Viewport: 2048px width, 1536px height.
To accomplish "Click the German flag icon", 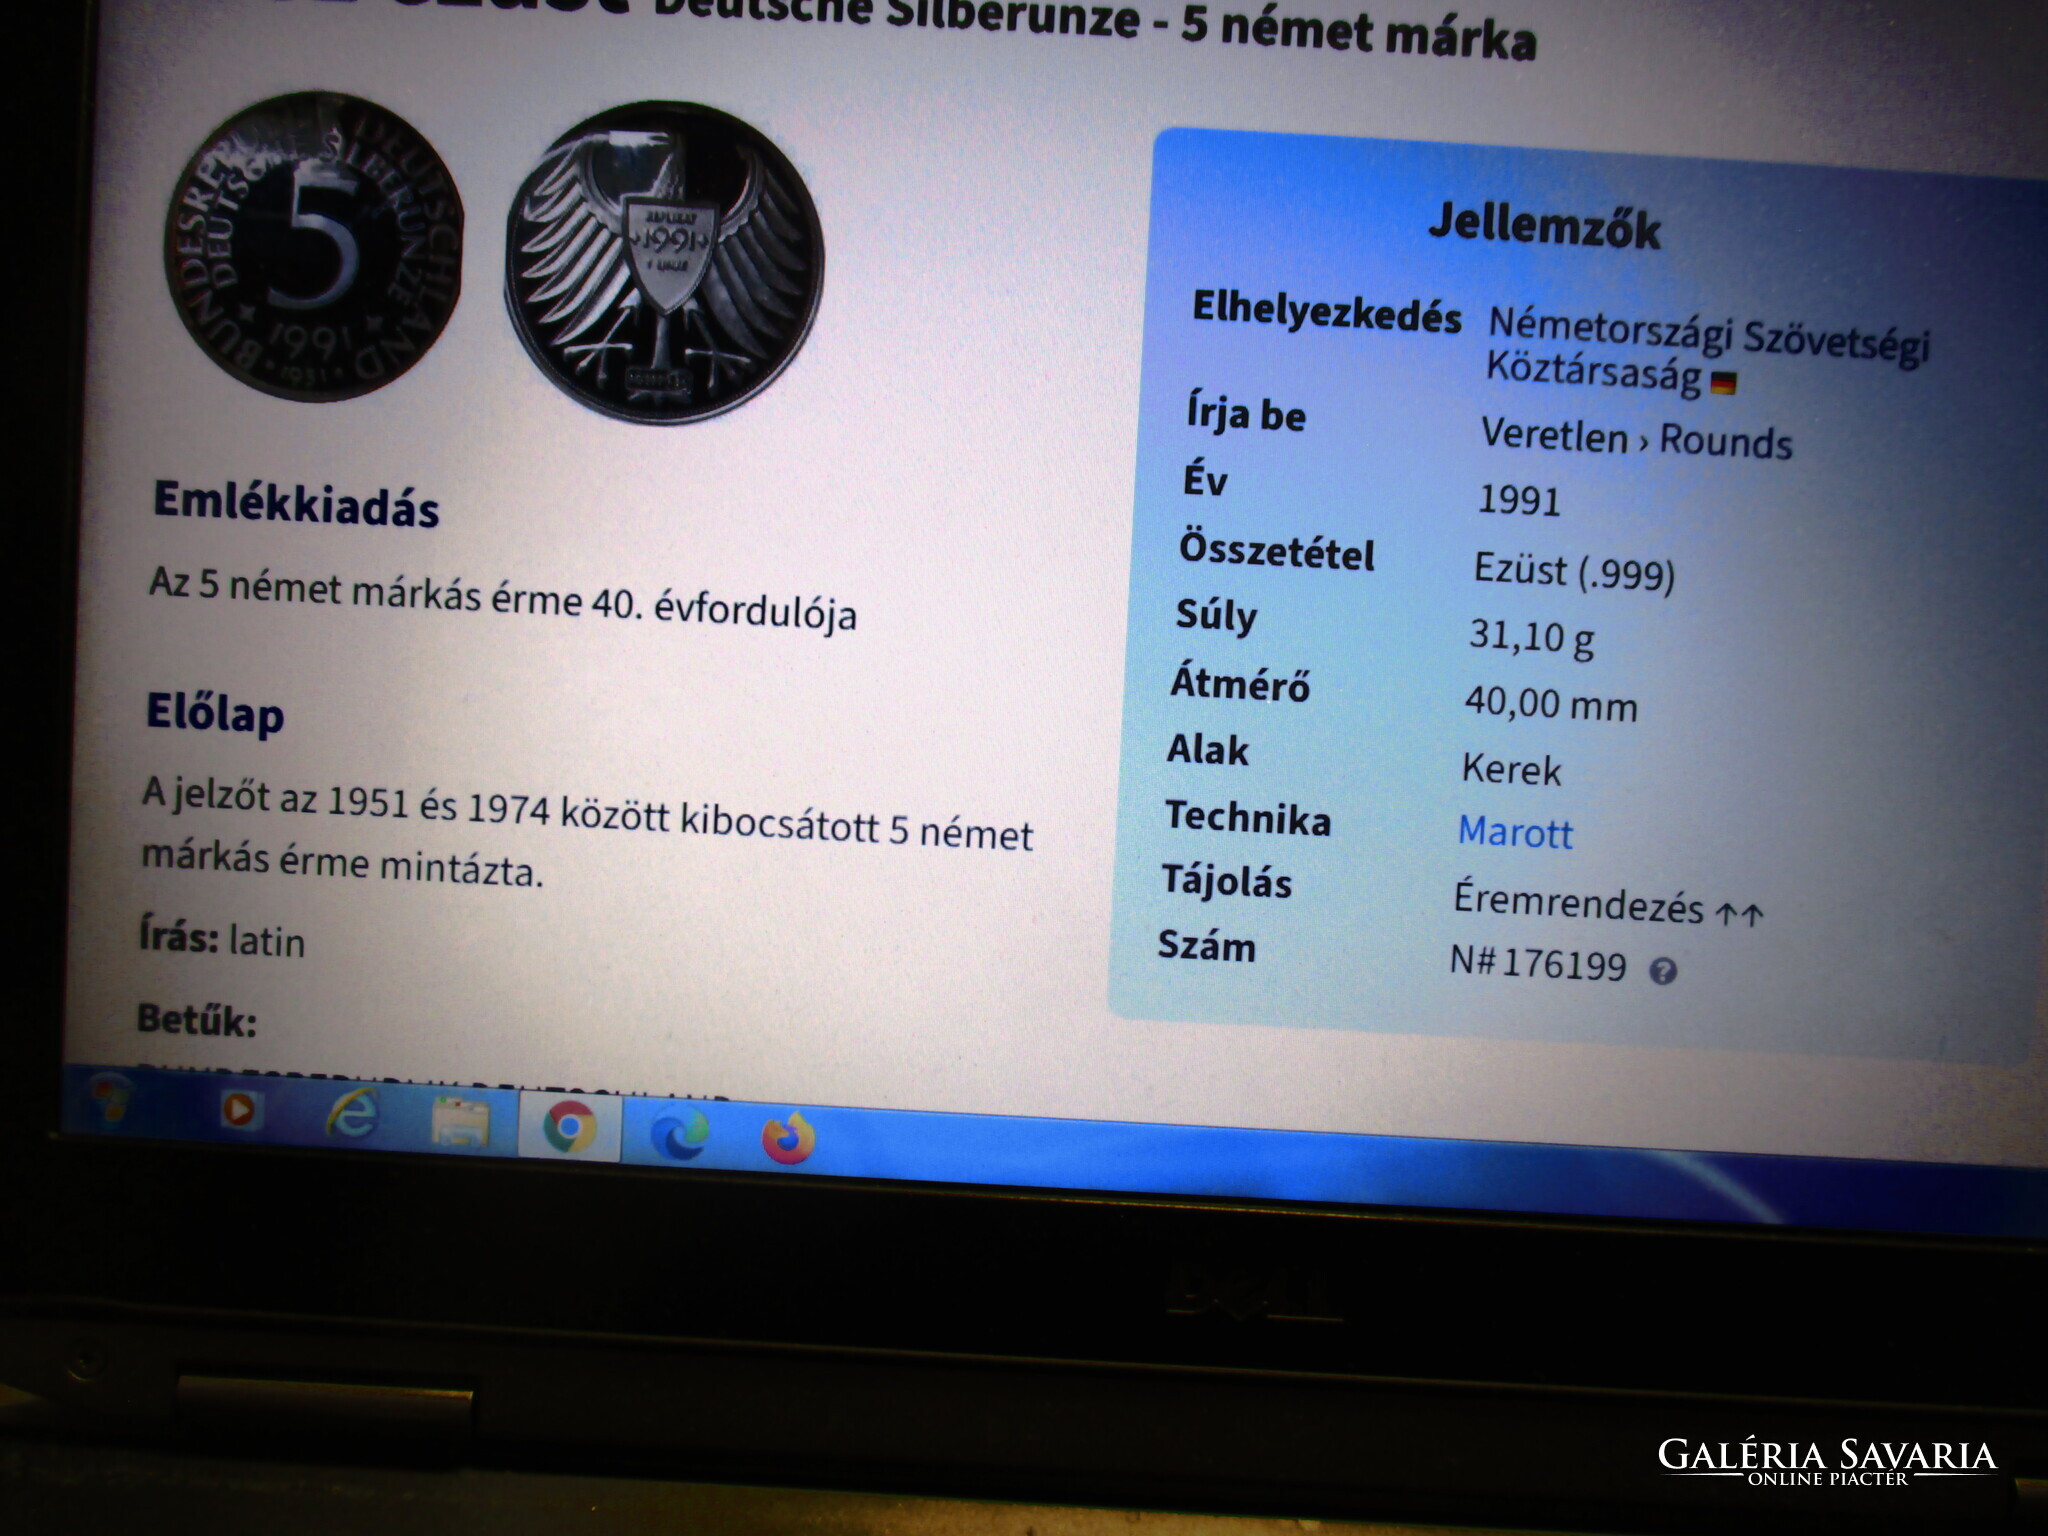I will pos(1723,382).
